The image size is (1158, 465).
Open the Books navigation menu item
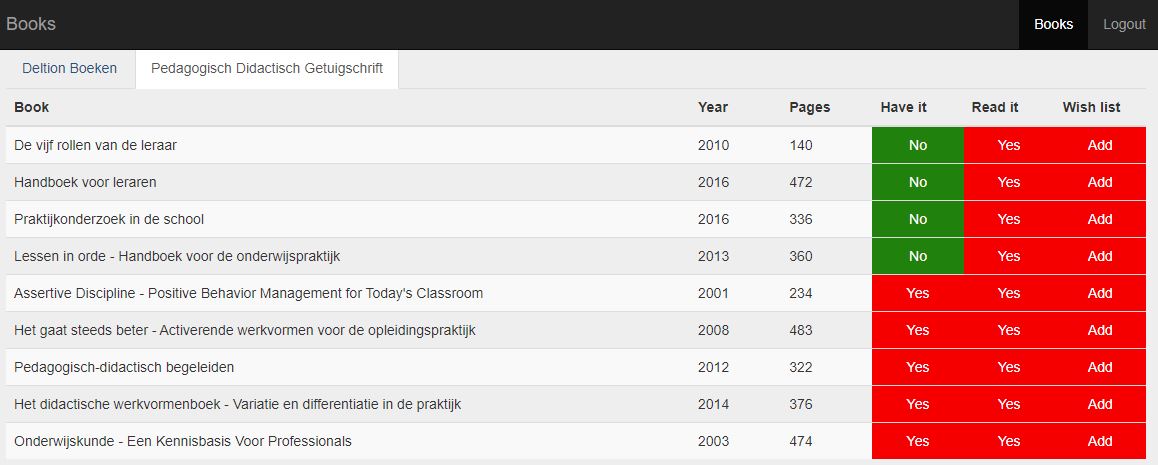click(1053, 24)
